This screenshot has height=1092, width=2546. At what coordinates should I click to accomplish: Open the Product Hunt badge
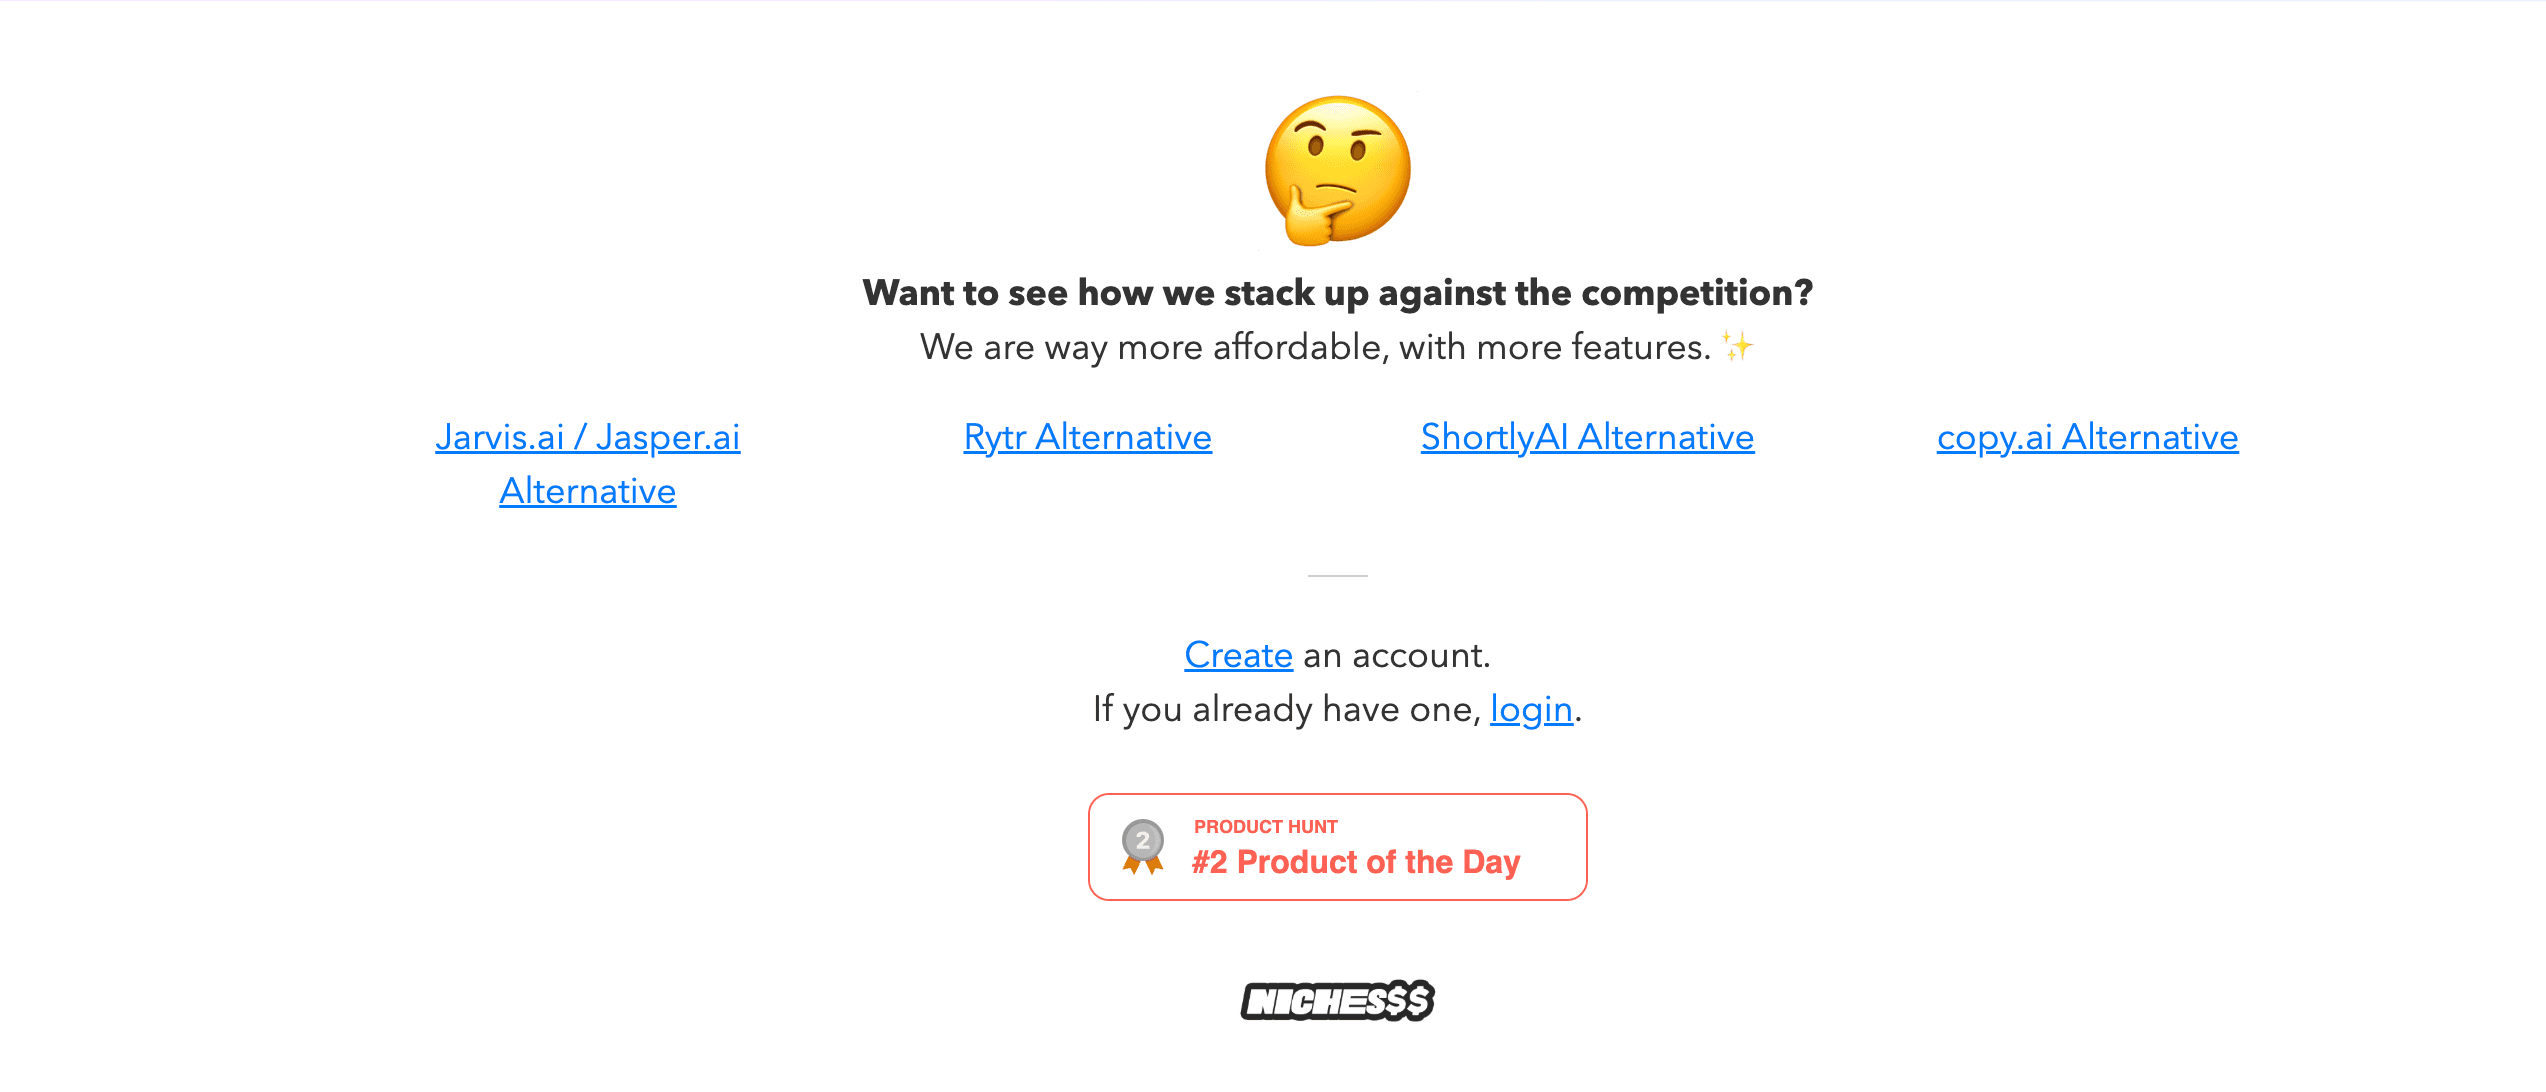coord(1338,847)
